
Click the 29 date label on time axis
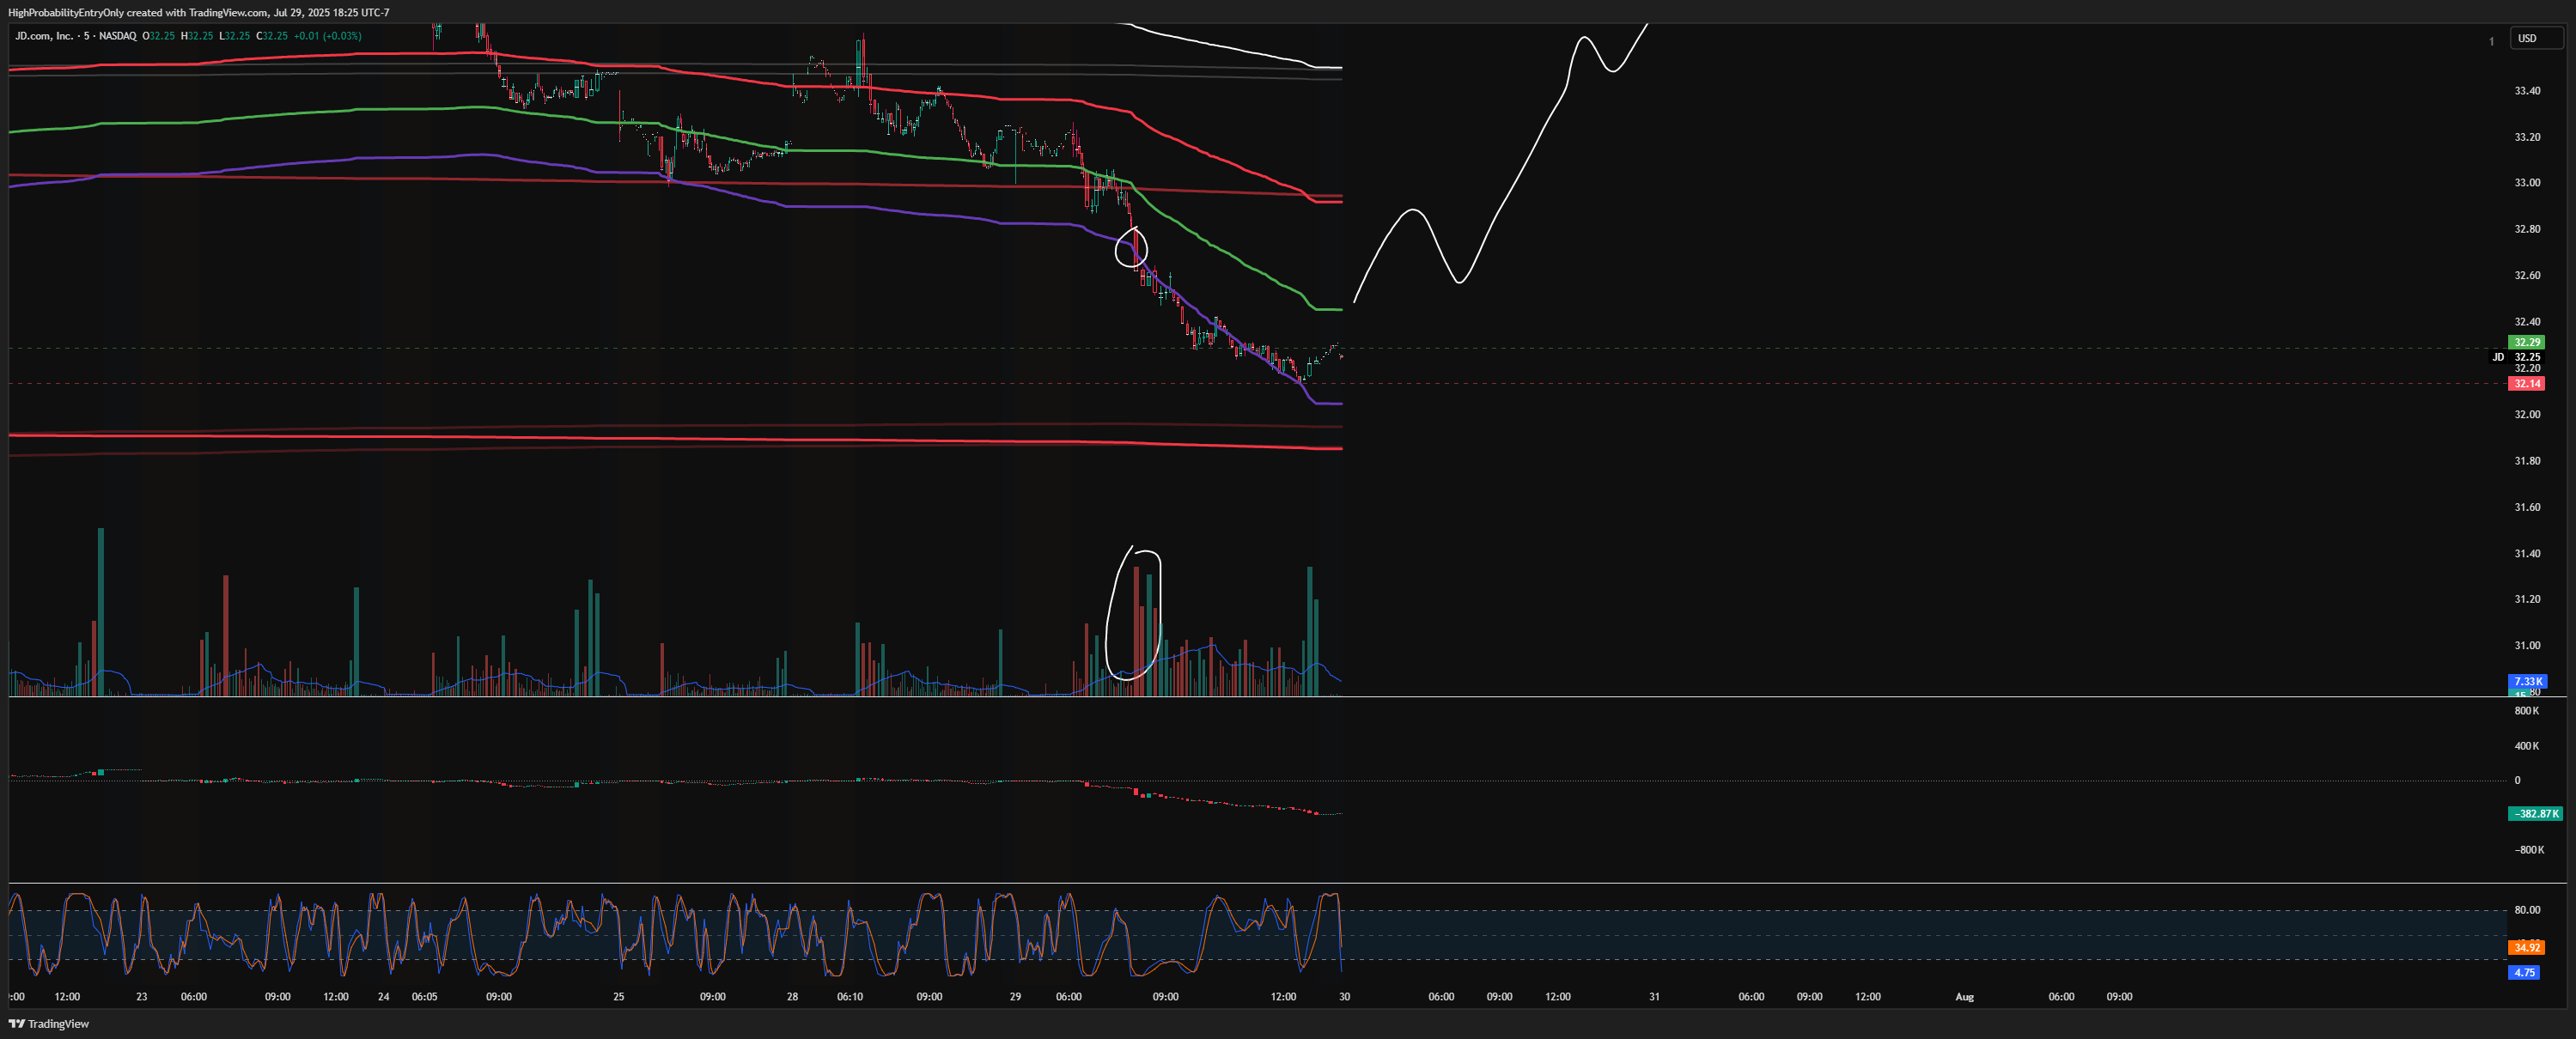pyautogui.click(x=1016, y=997)
